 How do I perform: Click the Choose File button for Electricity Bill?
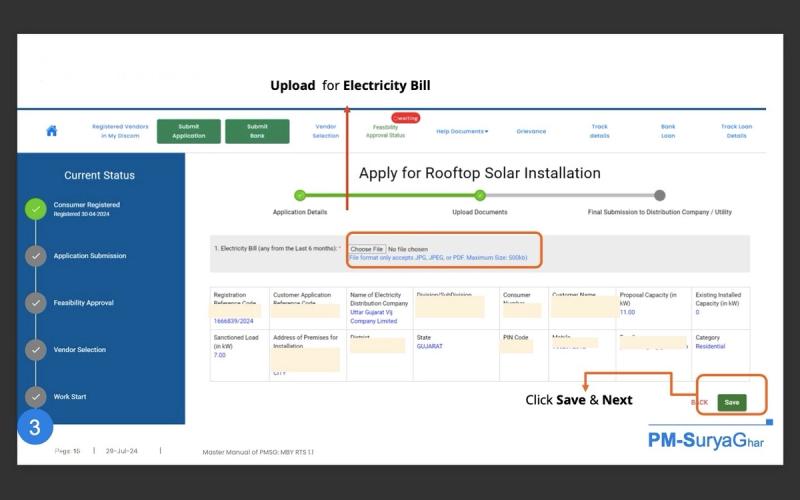tap(367, 249)
